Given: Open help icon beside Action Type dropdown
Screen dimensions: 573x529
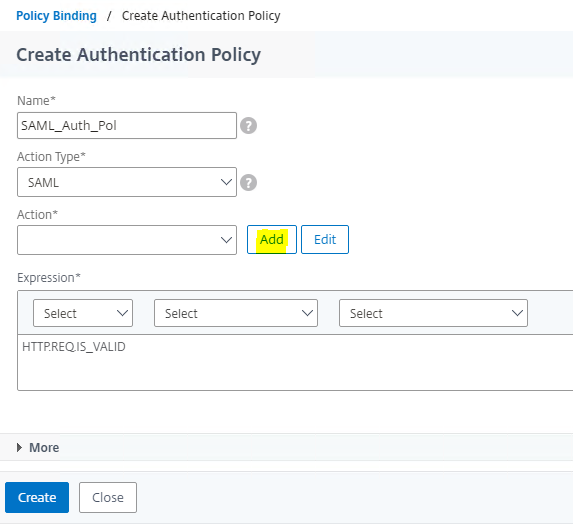Looking at the screenshot, I should pos(248,183).
